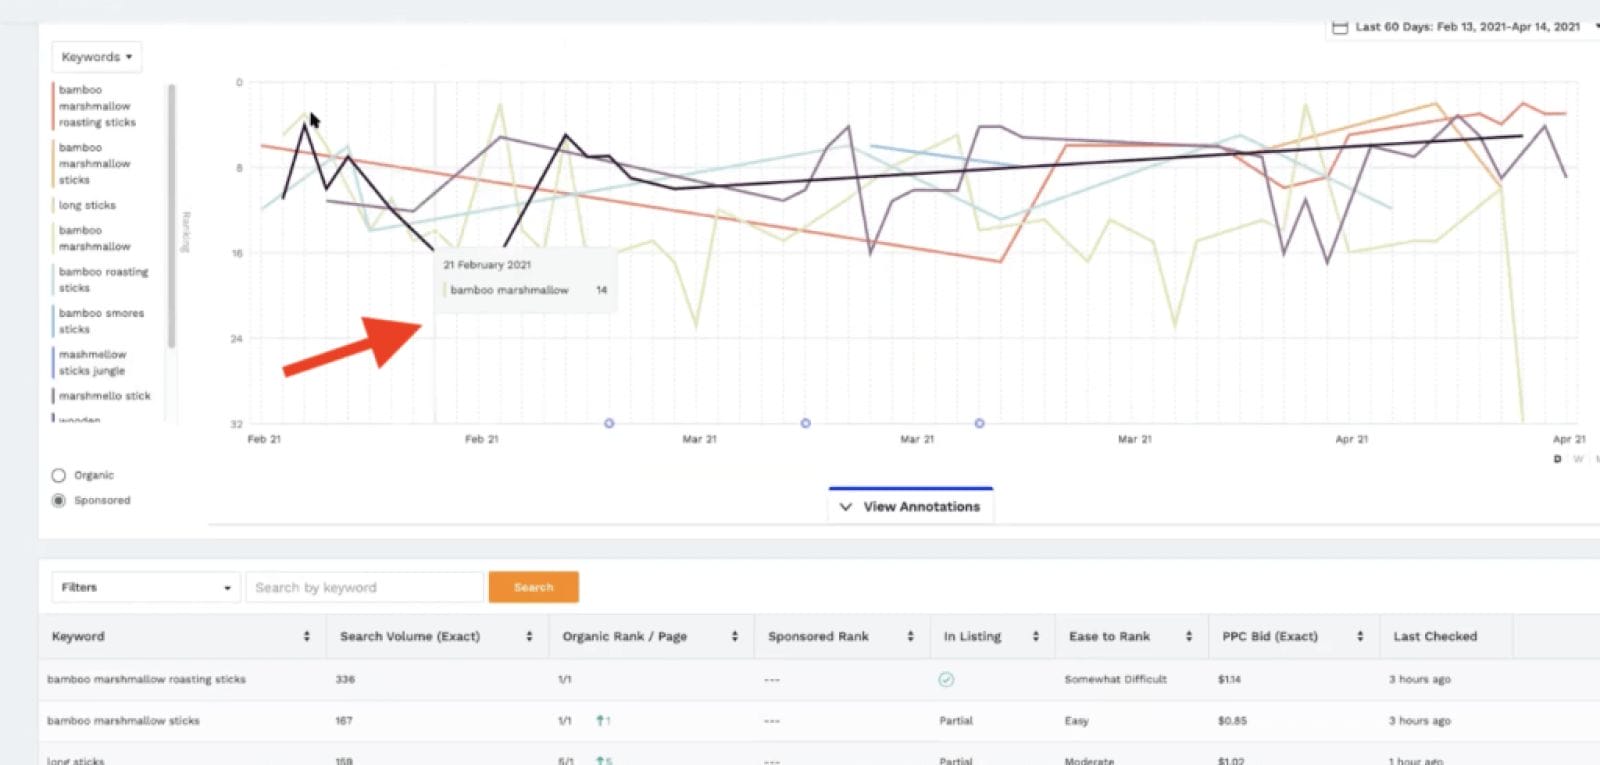Screen dimensions: 1600x765
Task: Sort by the Keyword column arrows
Action: coord(307,636)
